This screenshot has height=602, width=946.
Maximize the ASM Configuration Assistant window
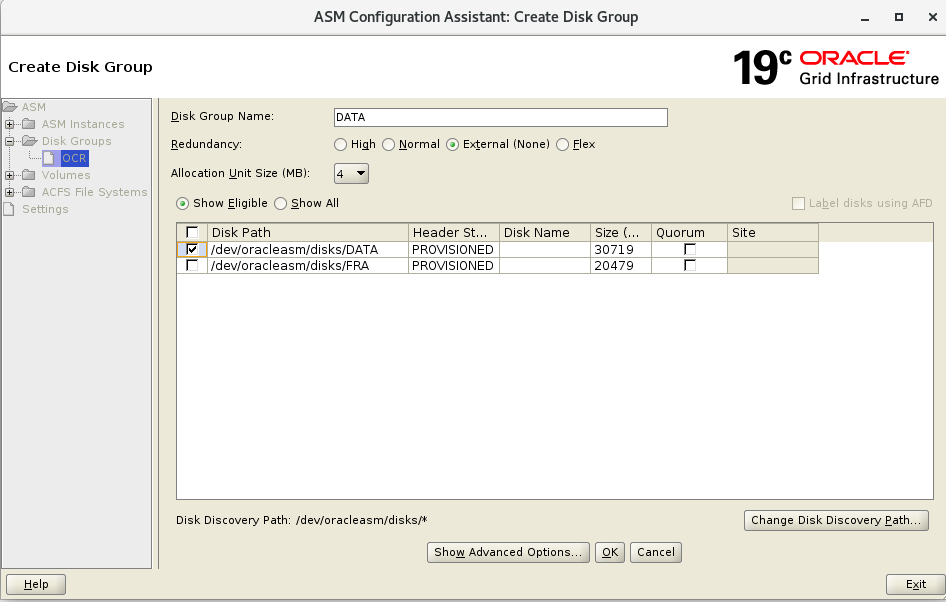(x=899, y=17)
